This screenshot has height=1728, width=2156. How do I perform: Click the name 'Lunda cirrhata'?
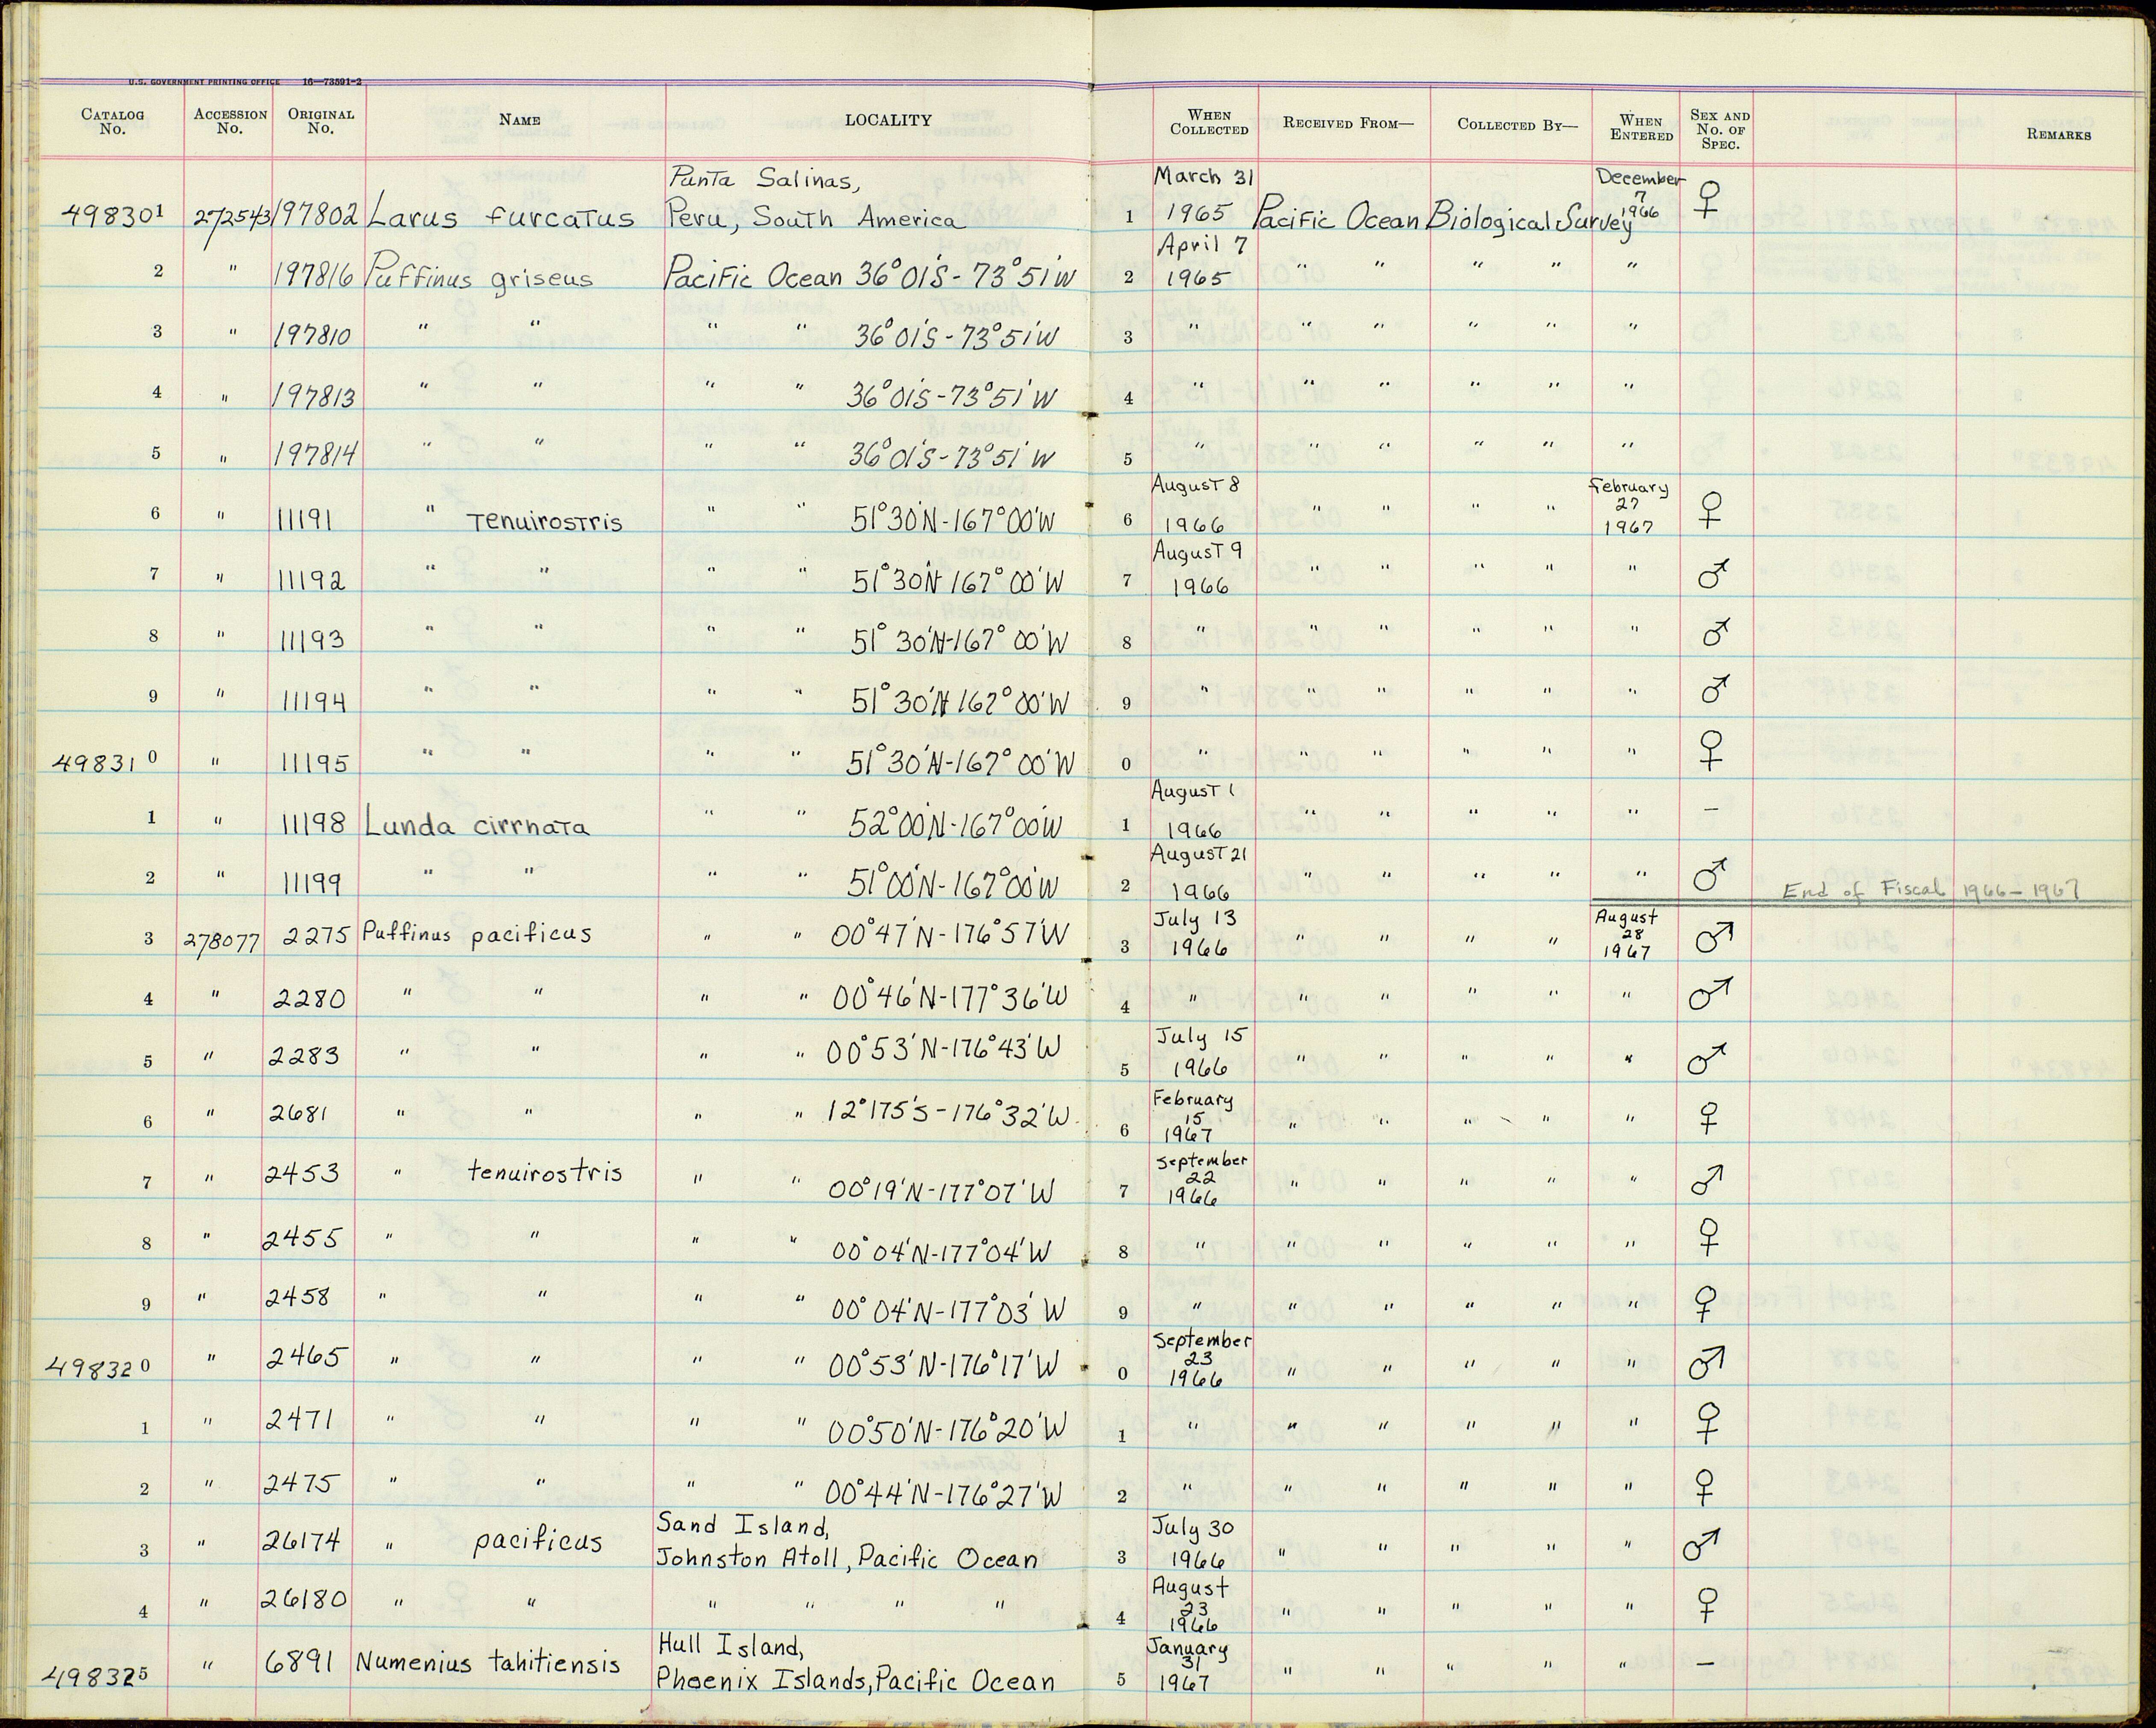coord(477,824)
